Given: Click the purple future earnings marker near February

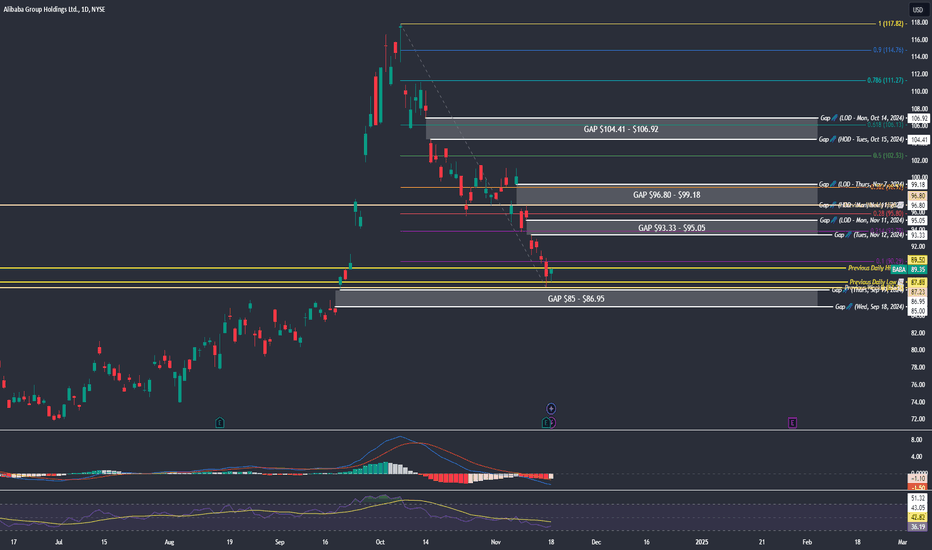Looking at the screenshot, I should point(792,424).
